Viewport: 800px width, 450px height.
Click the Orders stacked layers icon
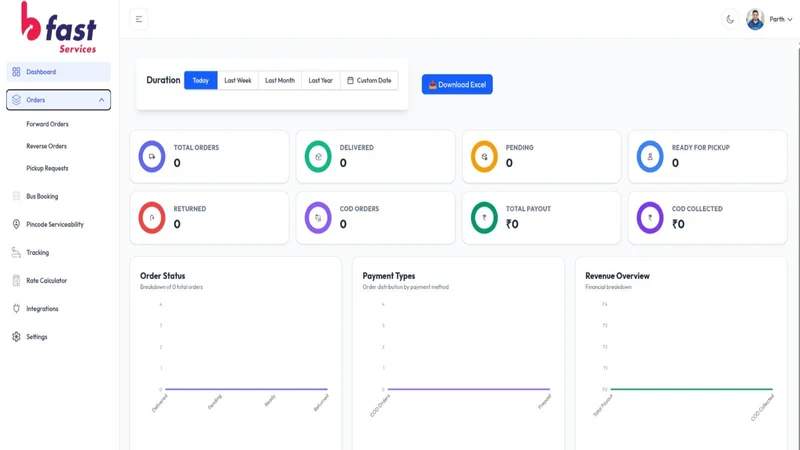(16, 100)
